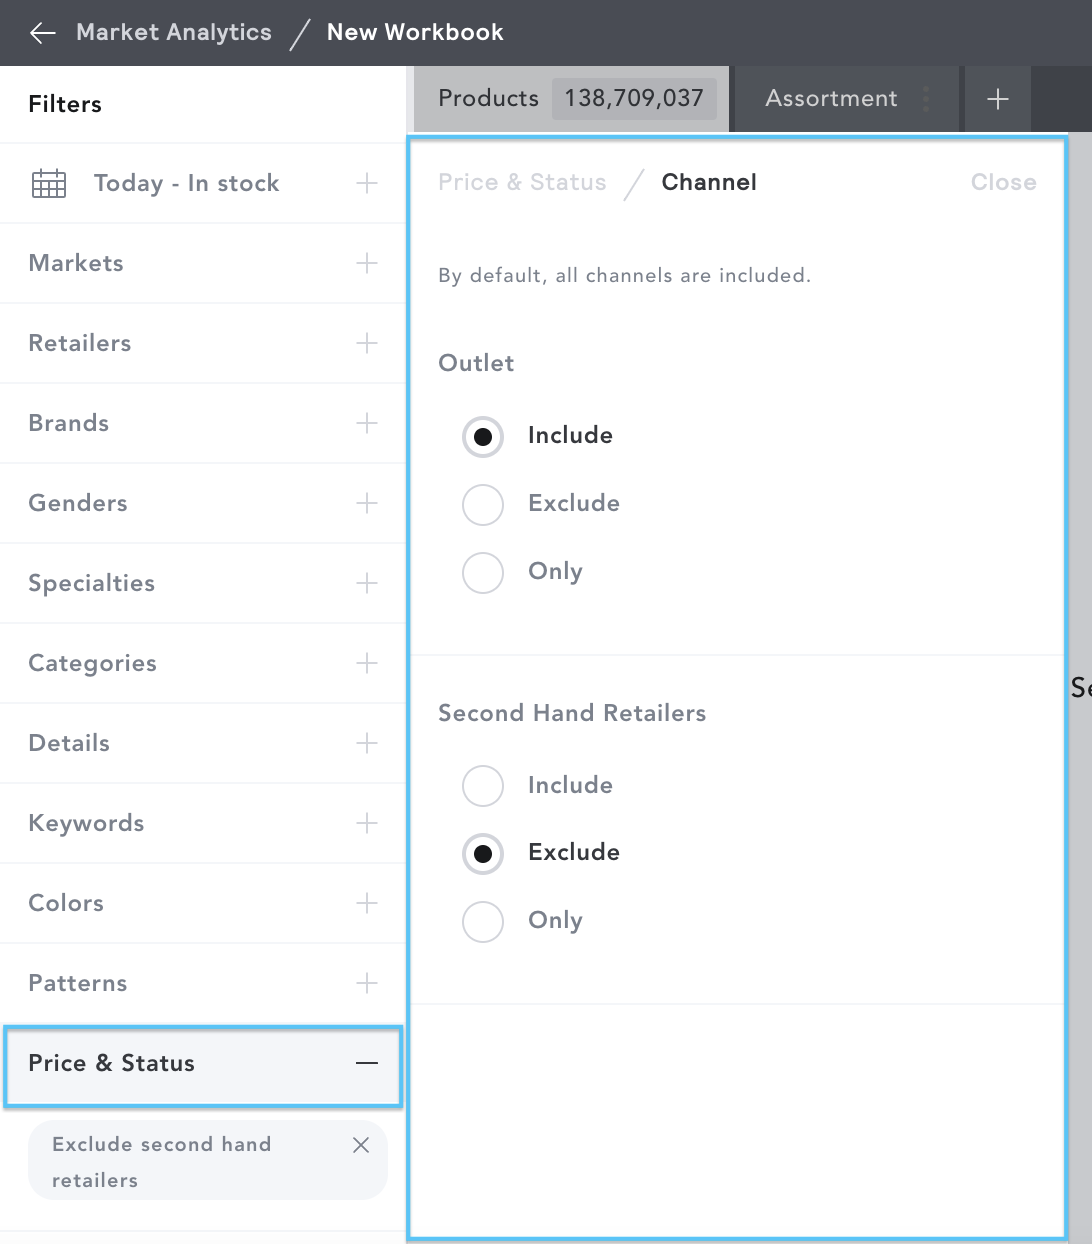Screen dimensions: 1092x1244
Task: Open Assortment tab options menu dots
Action: click(926, 99)
